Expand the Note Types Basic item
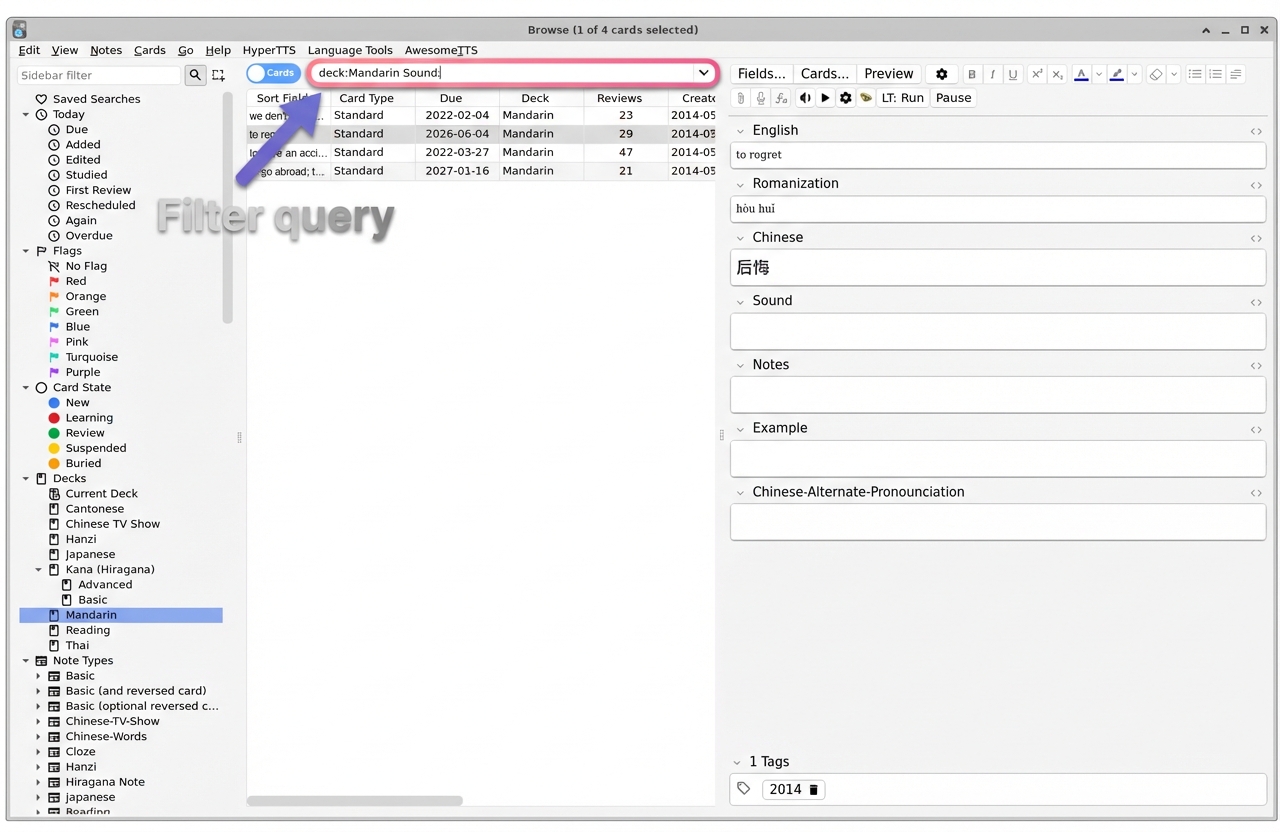 tap(38, 675)
